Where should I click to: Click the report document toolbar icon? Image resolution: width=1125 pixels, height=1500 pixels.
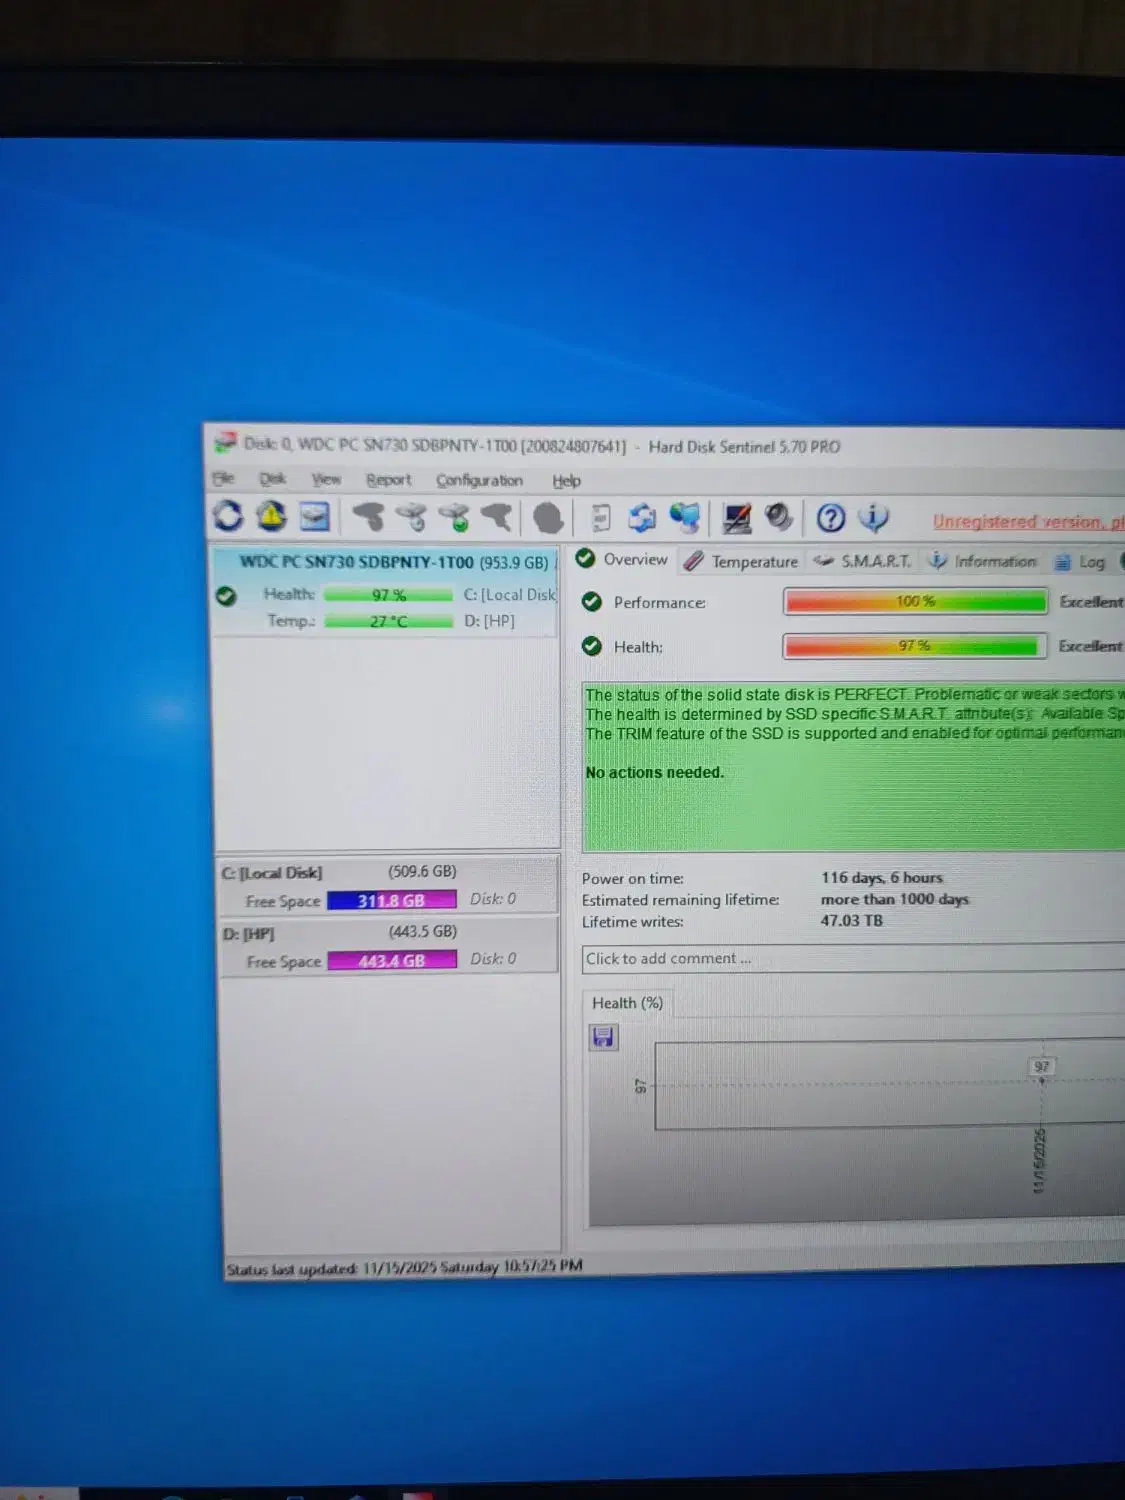600,518
